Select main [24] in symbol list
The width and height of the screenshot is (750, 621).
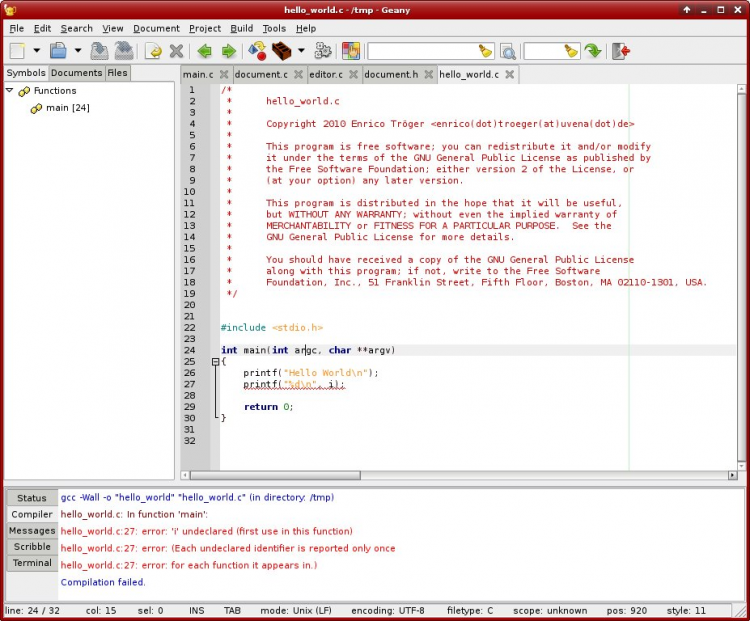pos(67,108)
